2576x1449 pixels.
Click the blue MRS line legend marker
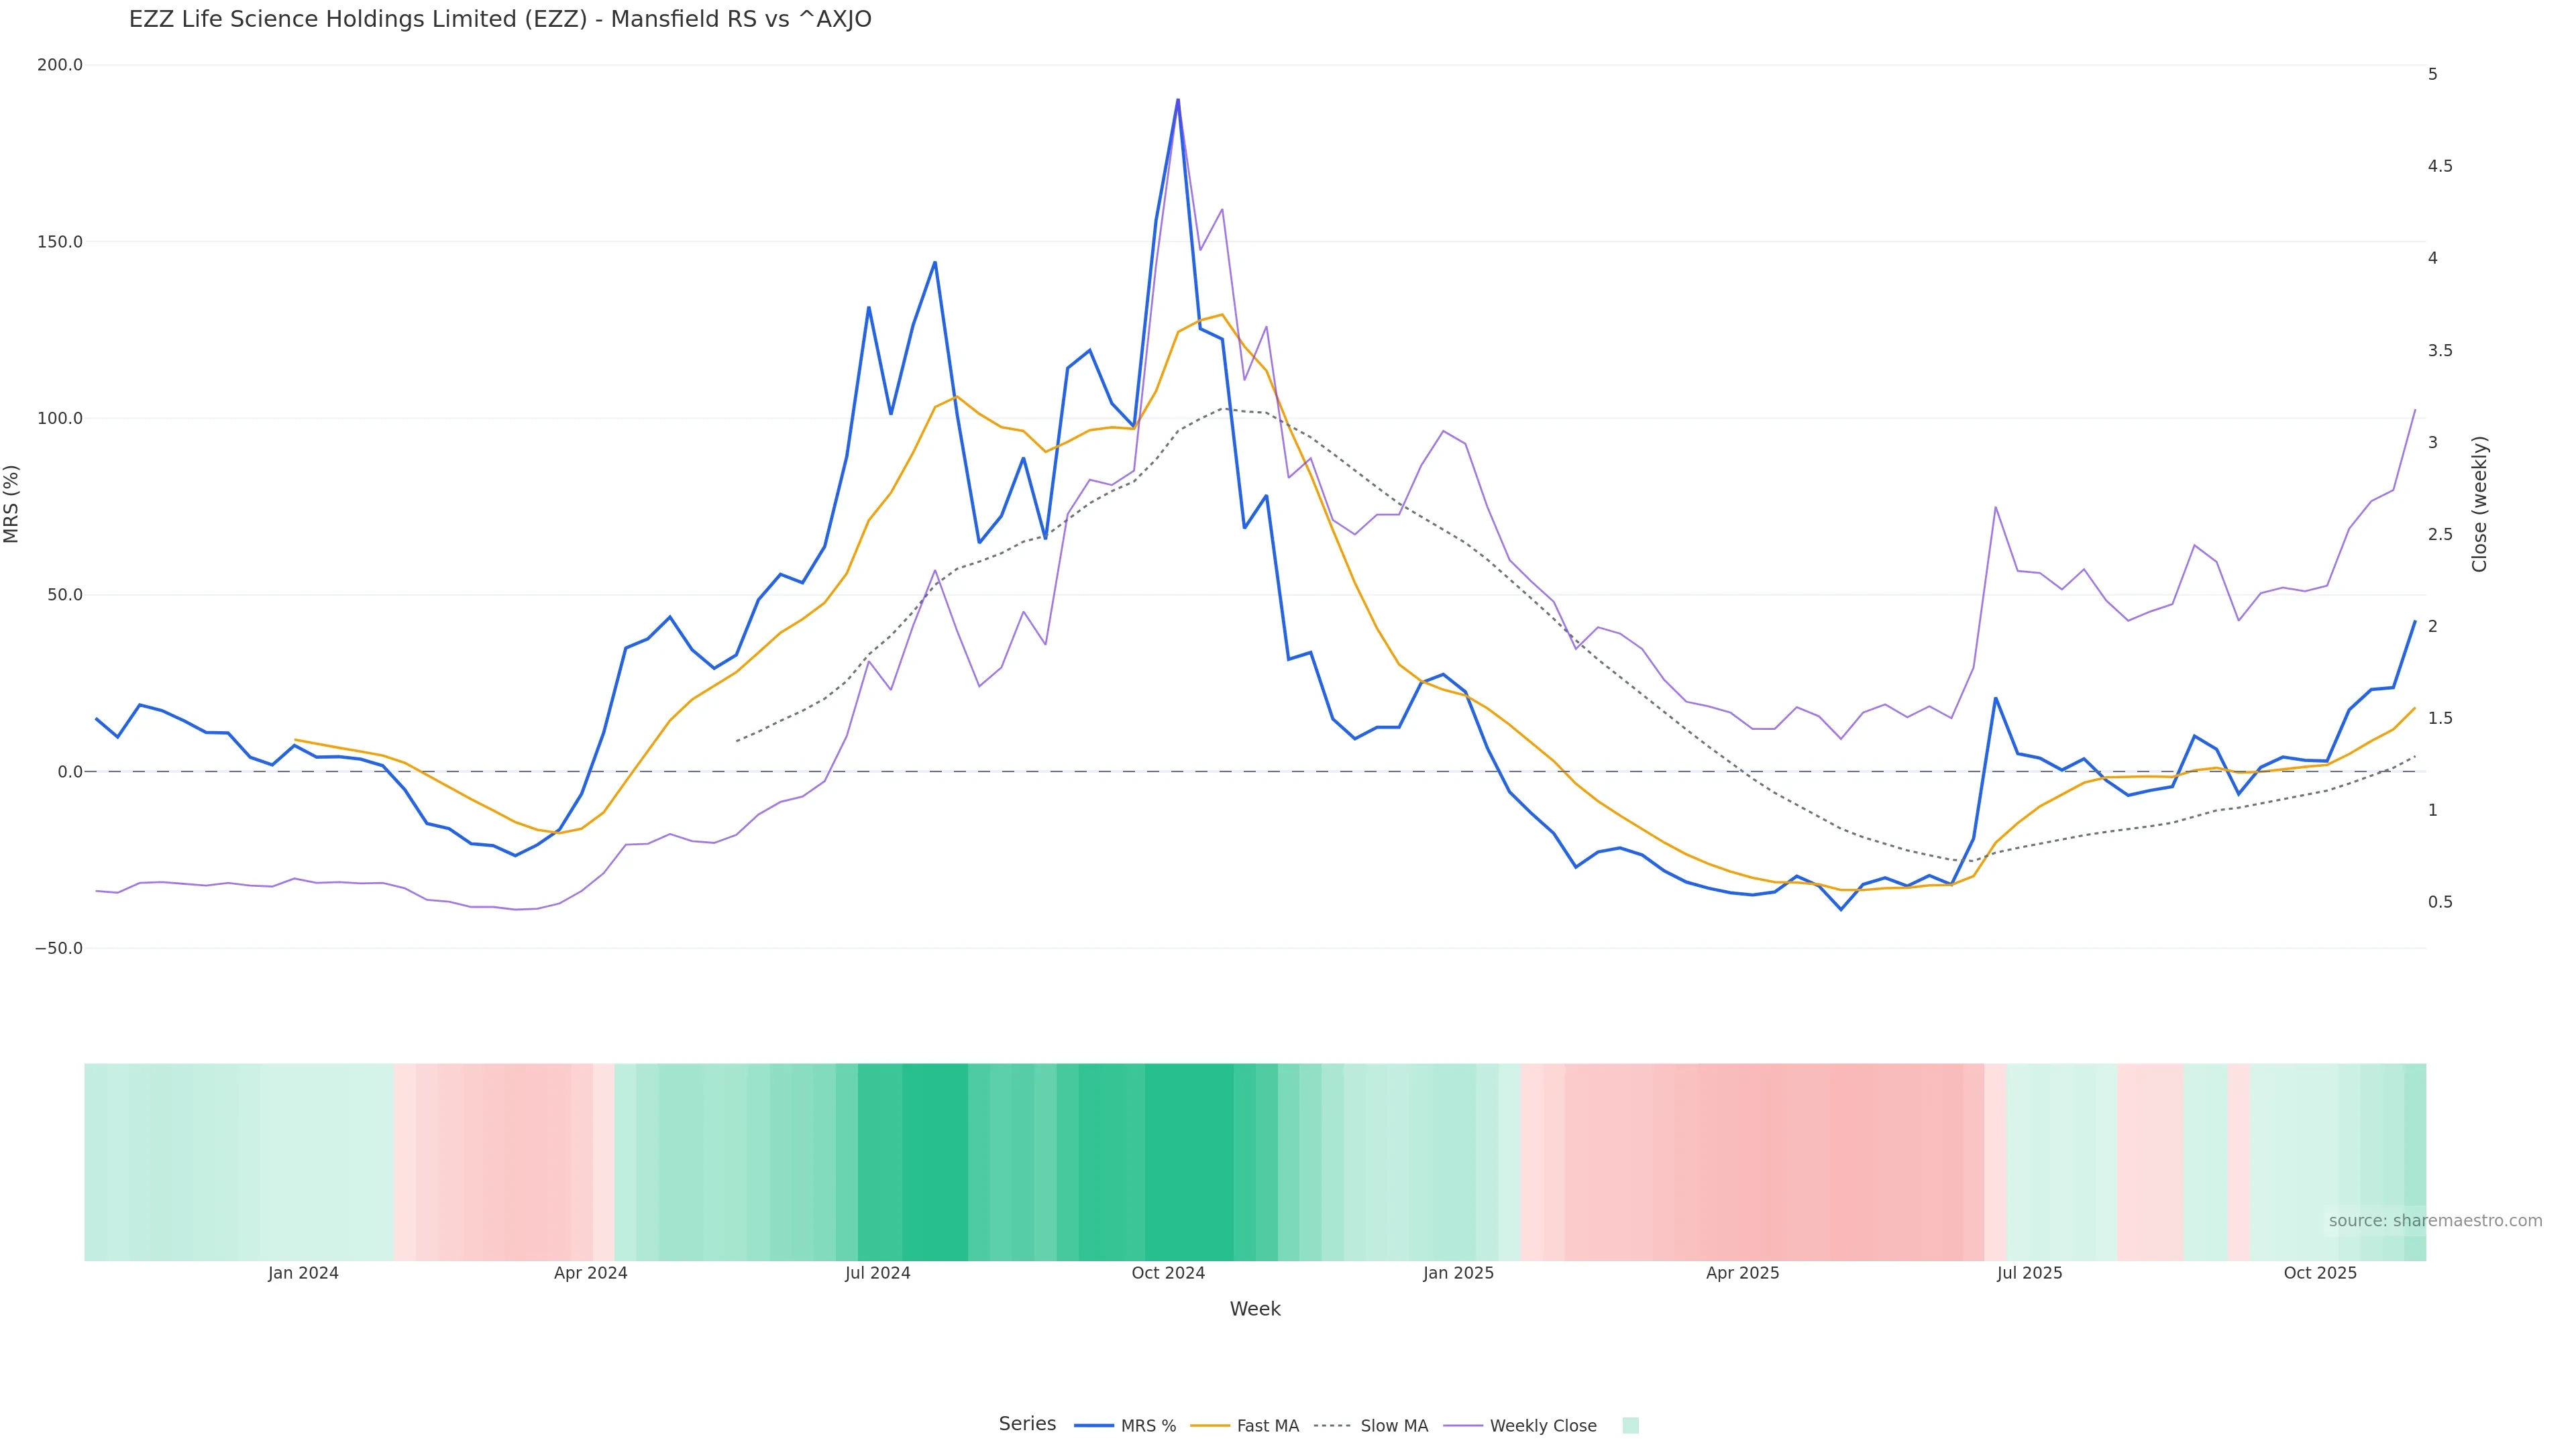[x=1094, y=1426]
